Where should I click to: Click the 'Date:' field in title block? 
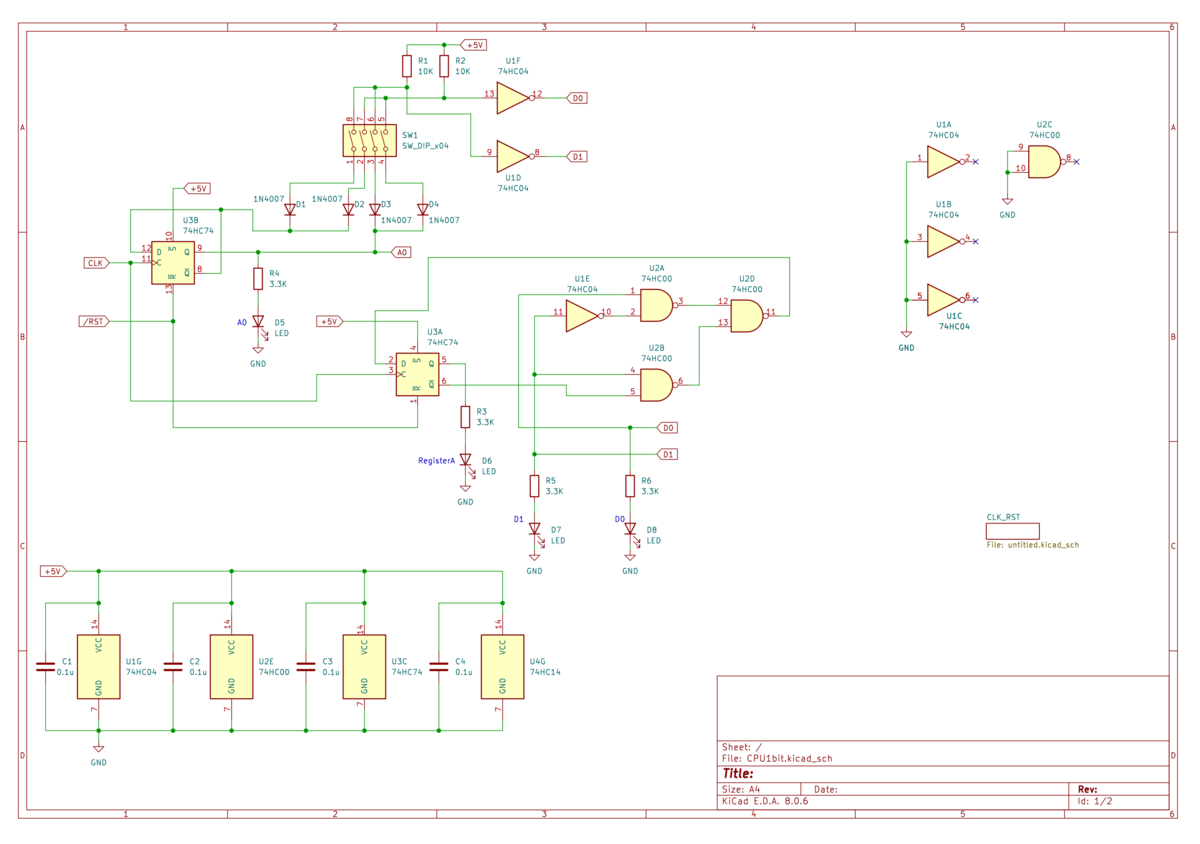(x=826, y=789)
